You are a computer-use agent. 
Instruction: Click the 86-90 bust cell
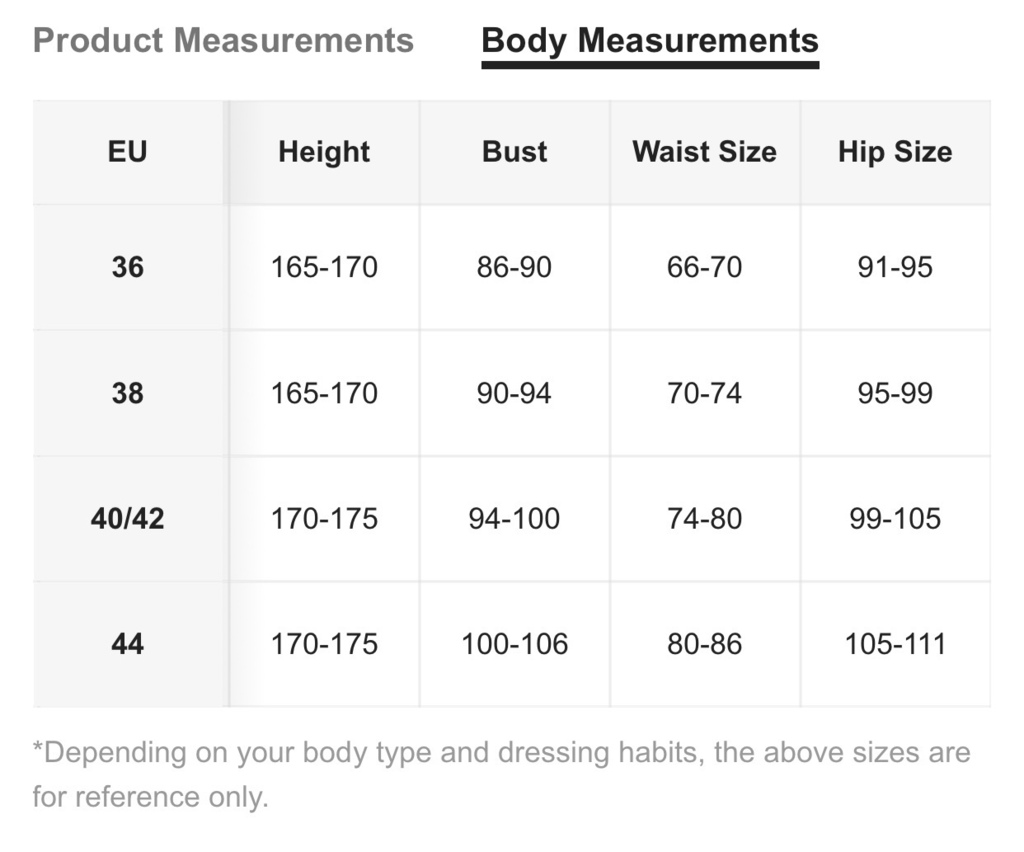[x=515, y=267]
